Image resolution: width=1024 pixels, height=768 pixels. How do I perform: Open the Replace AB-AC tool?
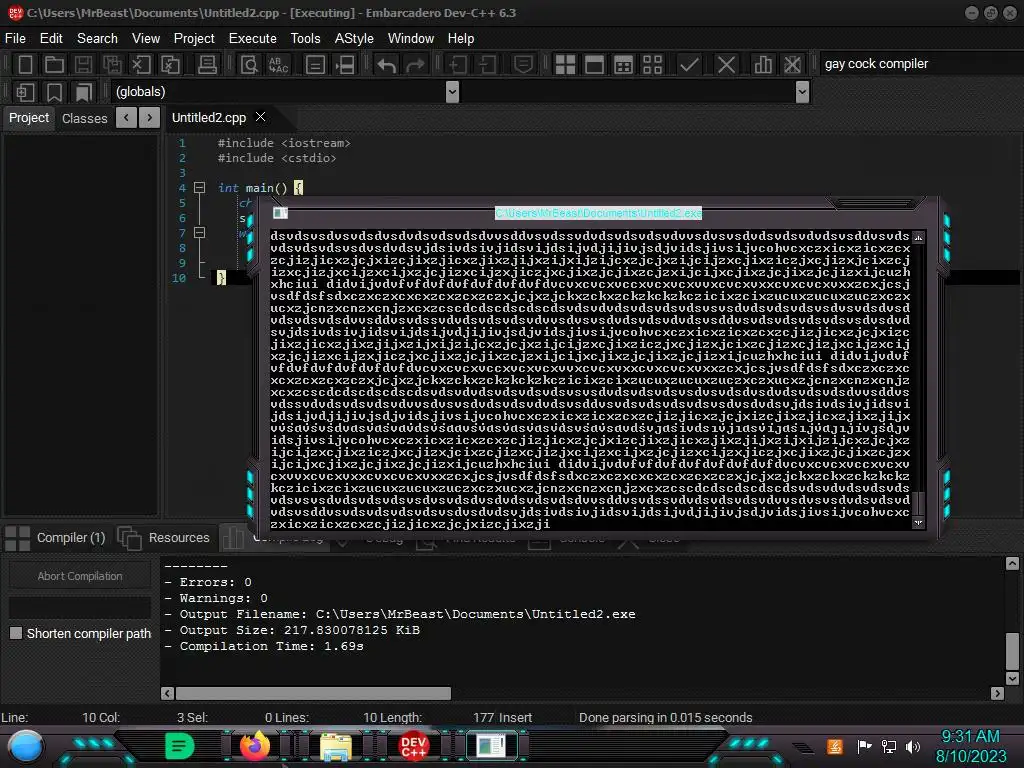tap(278, 65)
